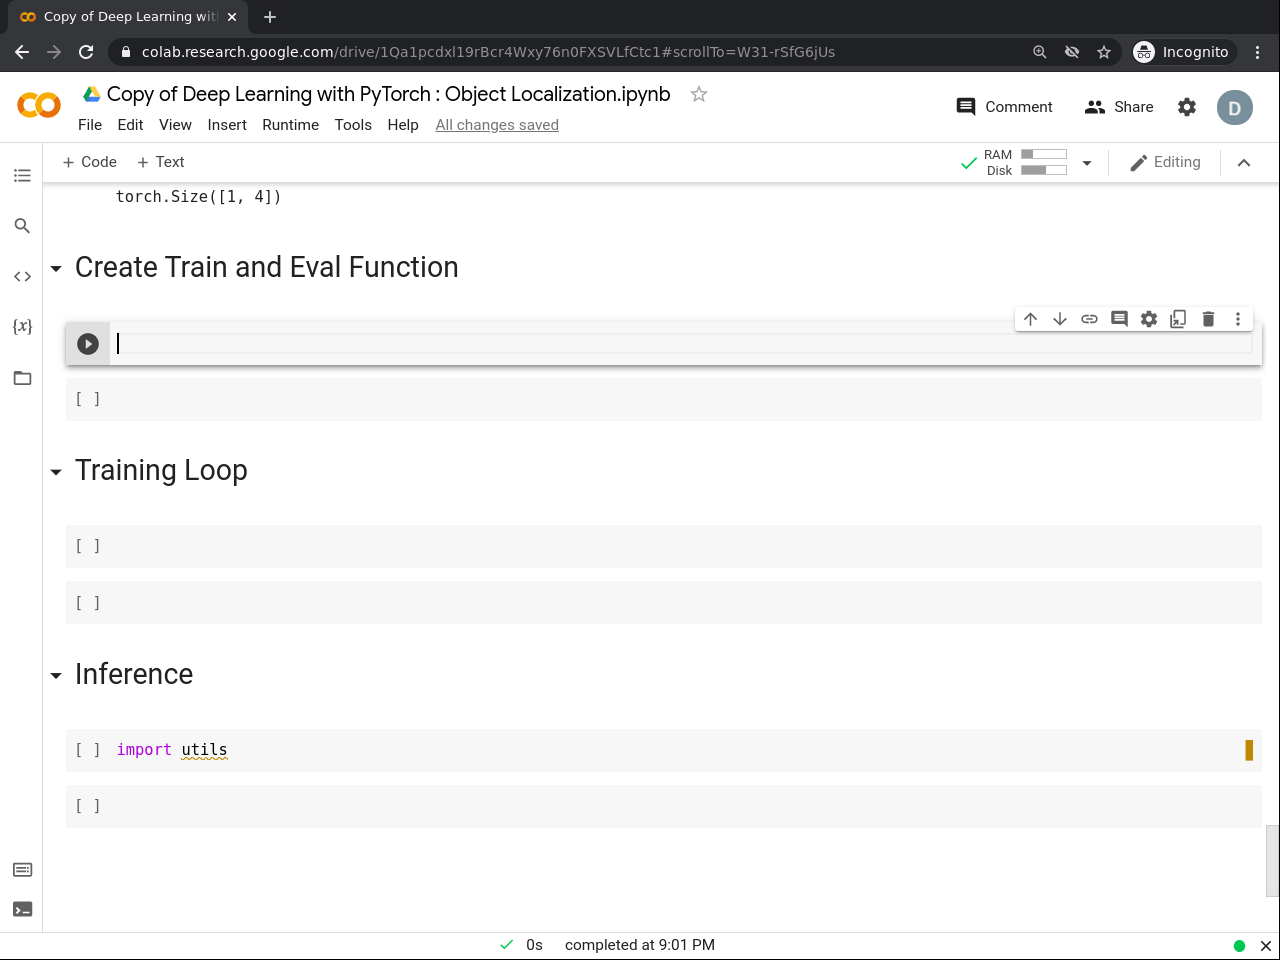Delete the selected code cell

coord(1208,318)
